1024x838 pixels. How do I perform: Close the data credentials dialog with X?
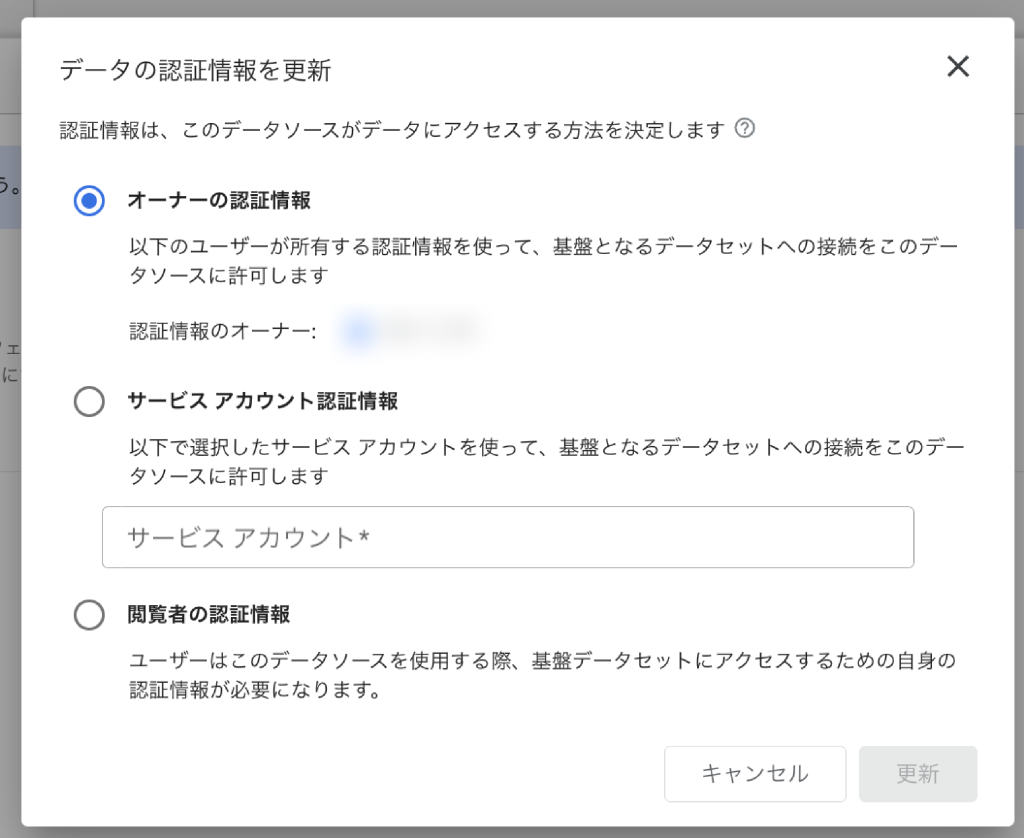pos(957,66)
